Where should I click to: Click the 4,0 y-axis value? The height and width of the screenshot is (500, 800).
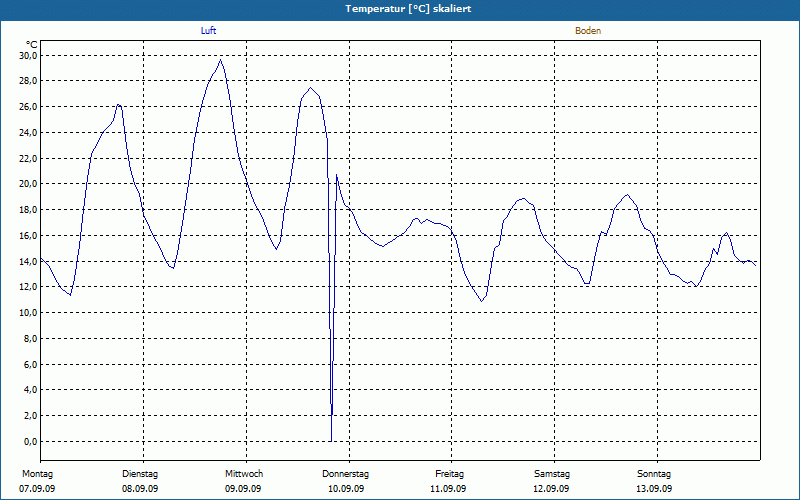tap(32, 390)
